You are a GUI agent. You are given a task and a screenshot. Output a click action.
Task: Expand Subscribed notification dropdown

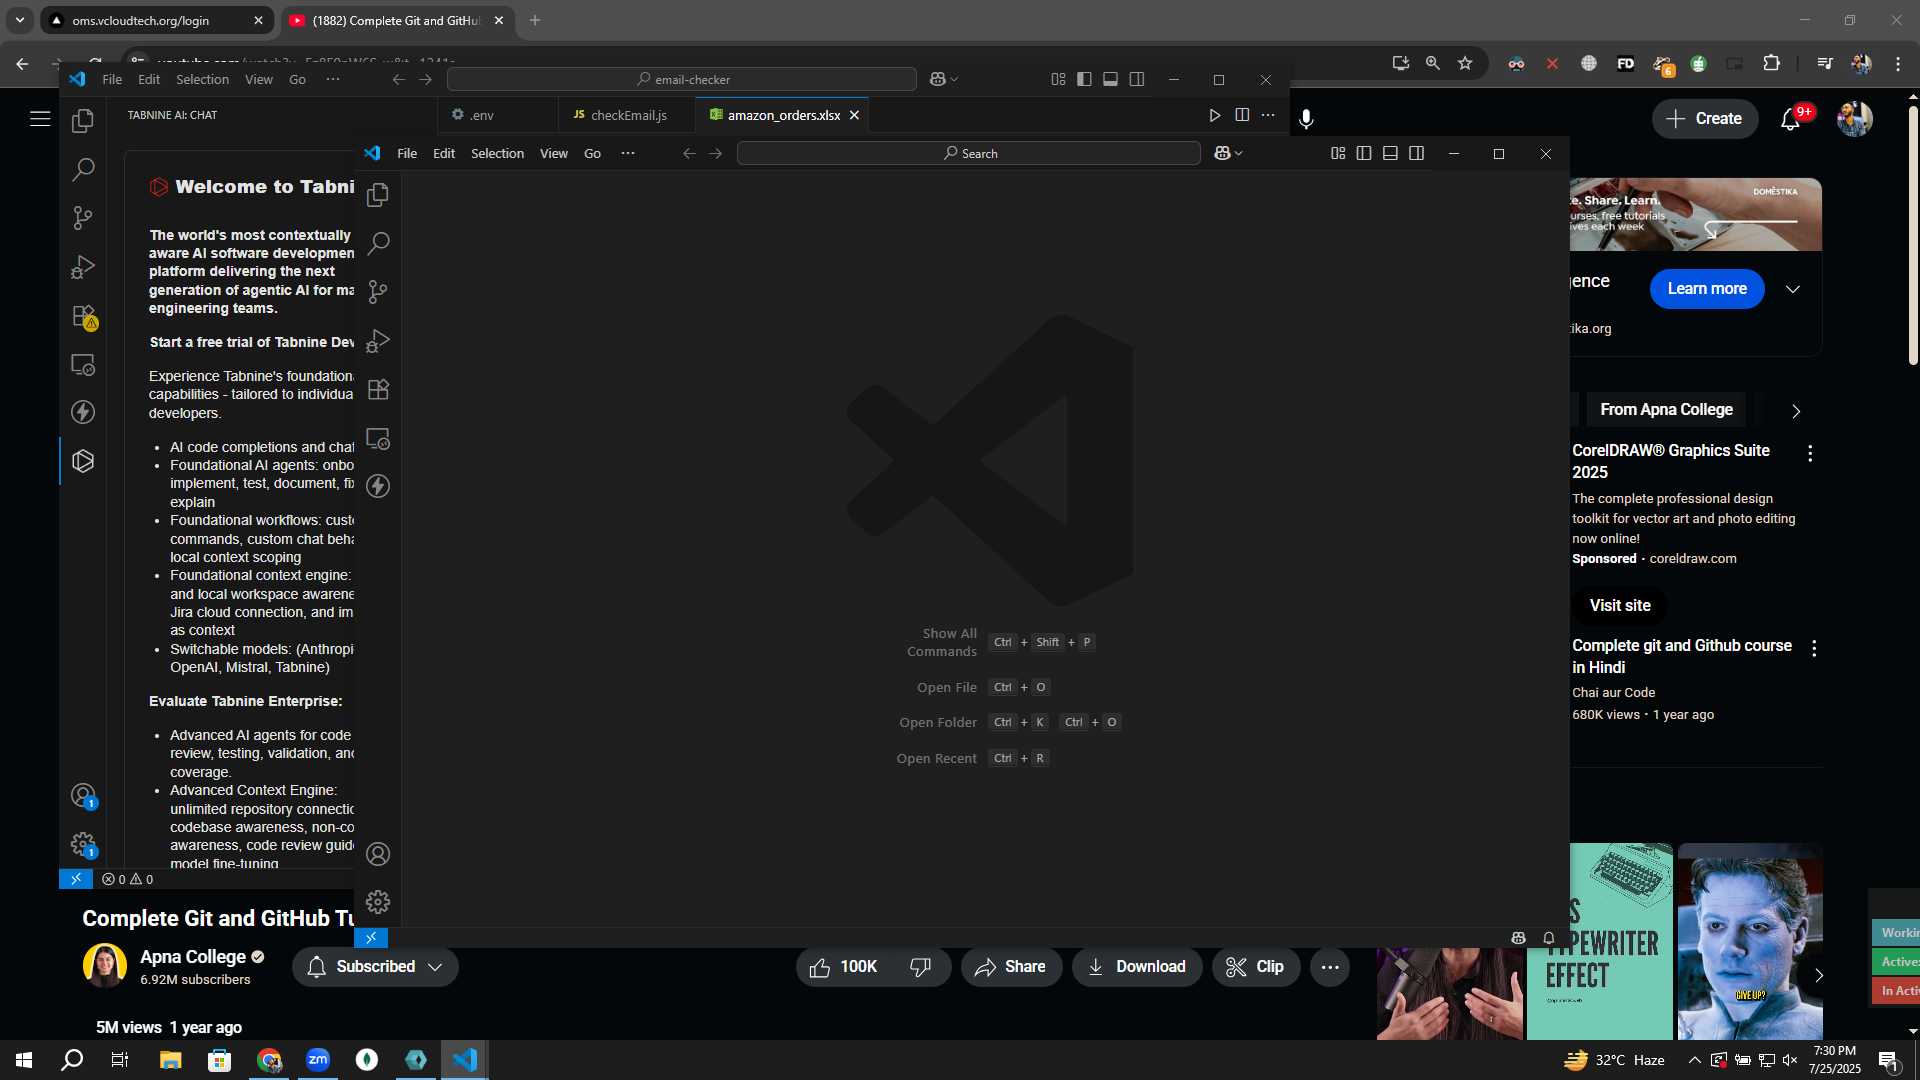pyautogui.click(x=435, y=967)
